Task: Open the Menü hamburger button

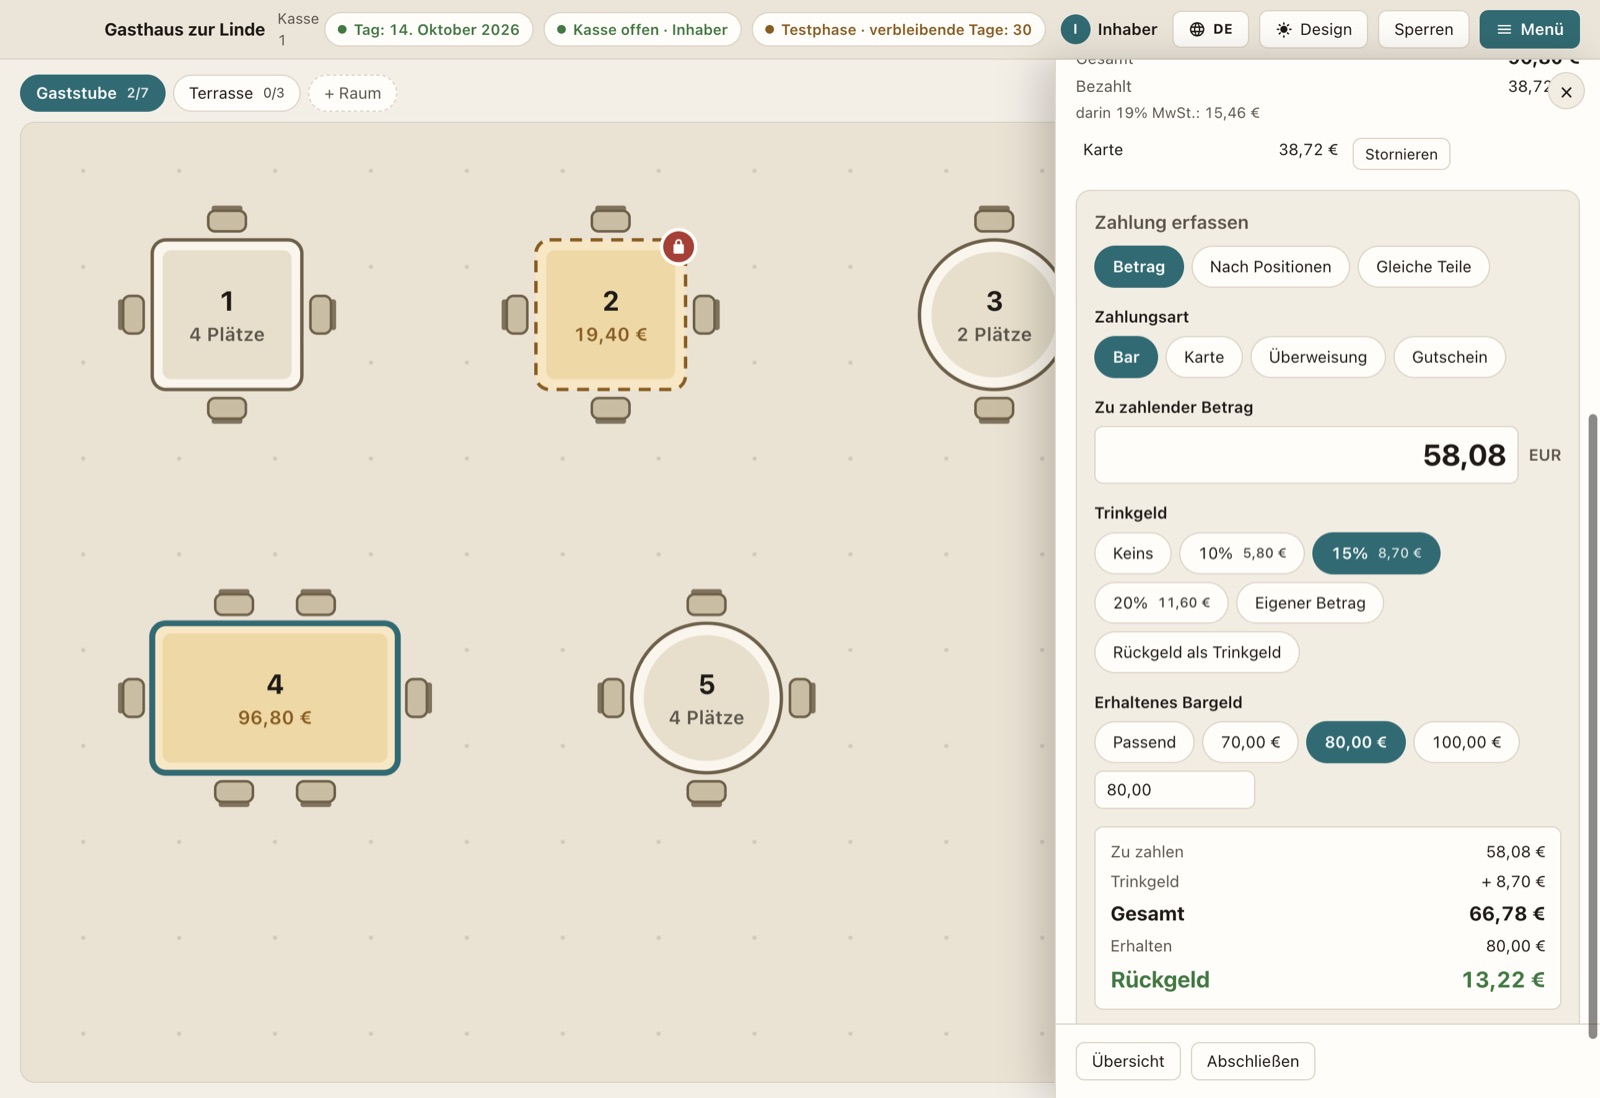Action: [x=1529, y=30]
